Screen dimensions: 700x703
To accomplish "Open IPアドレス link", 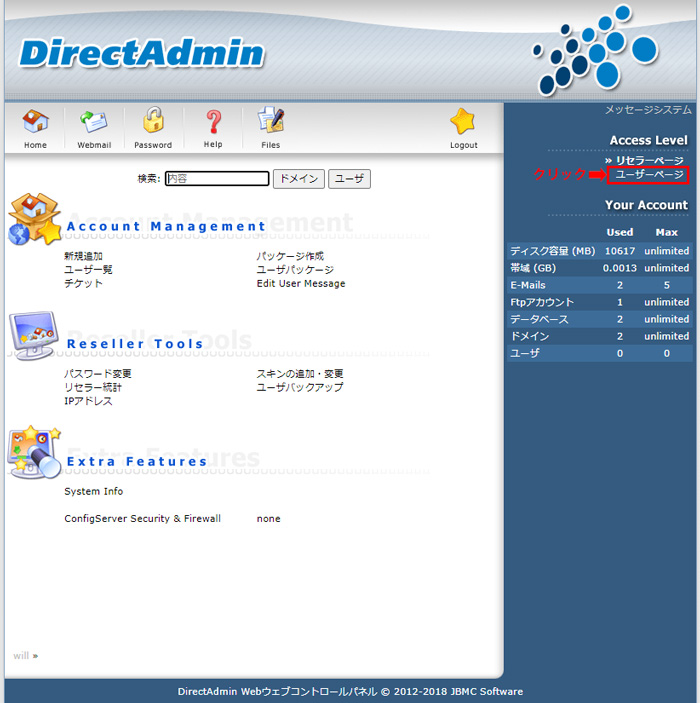I will tap(88, 401).
